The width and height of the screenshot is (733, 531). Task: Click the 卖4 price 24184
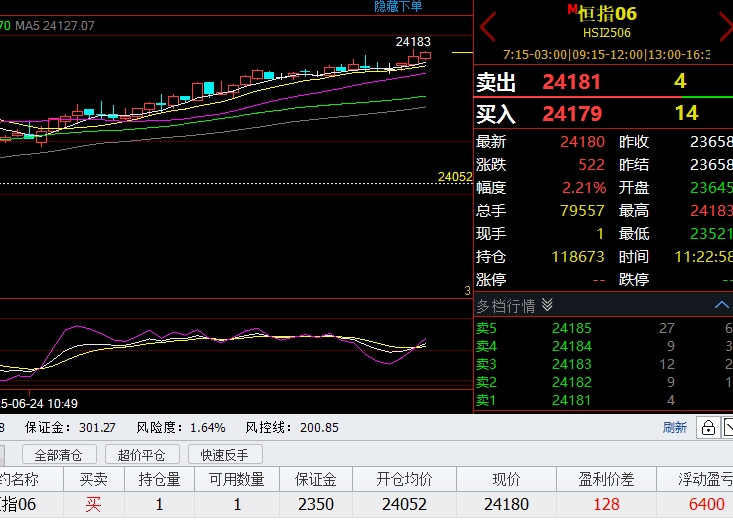click(571, 346)
